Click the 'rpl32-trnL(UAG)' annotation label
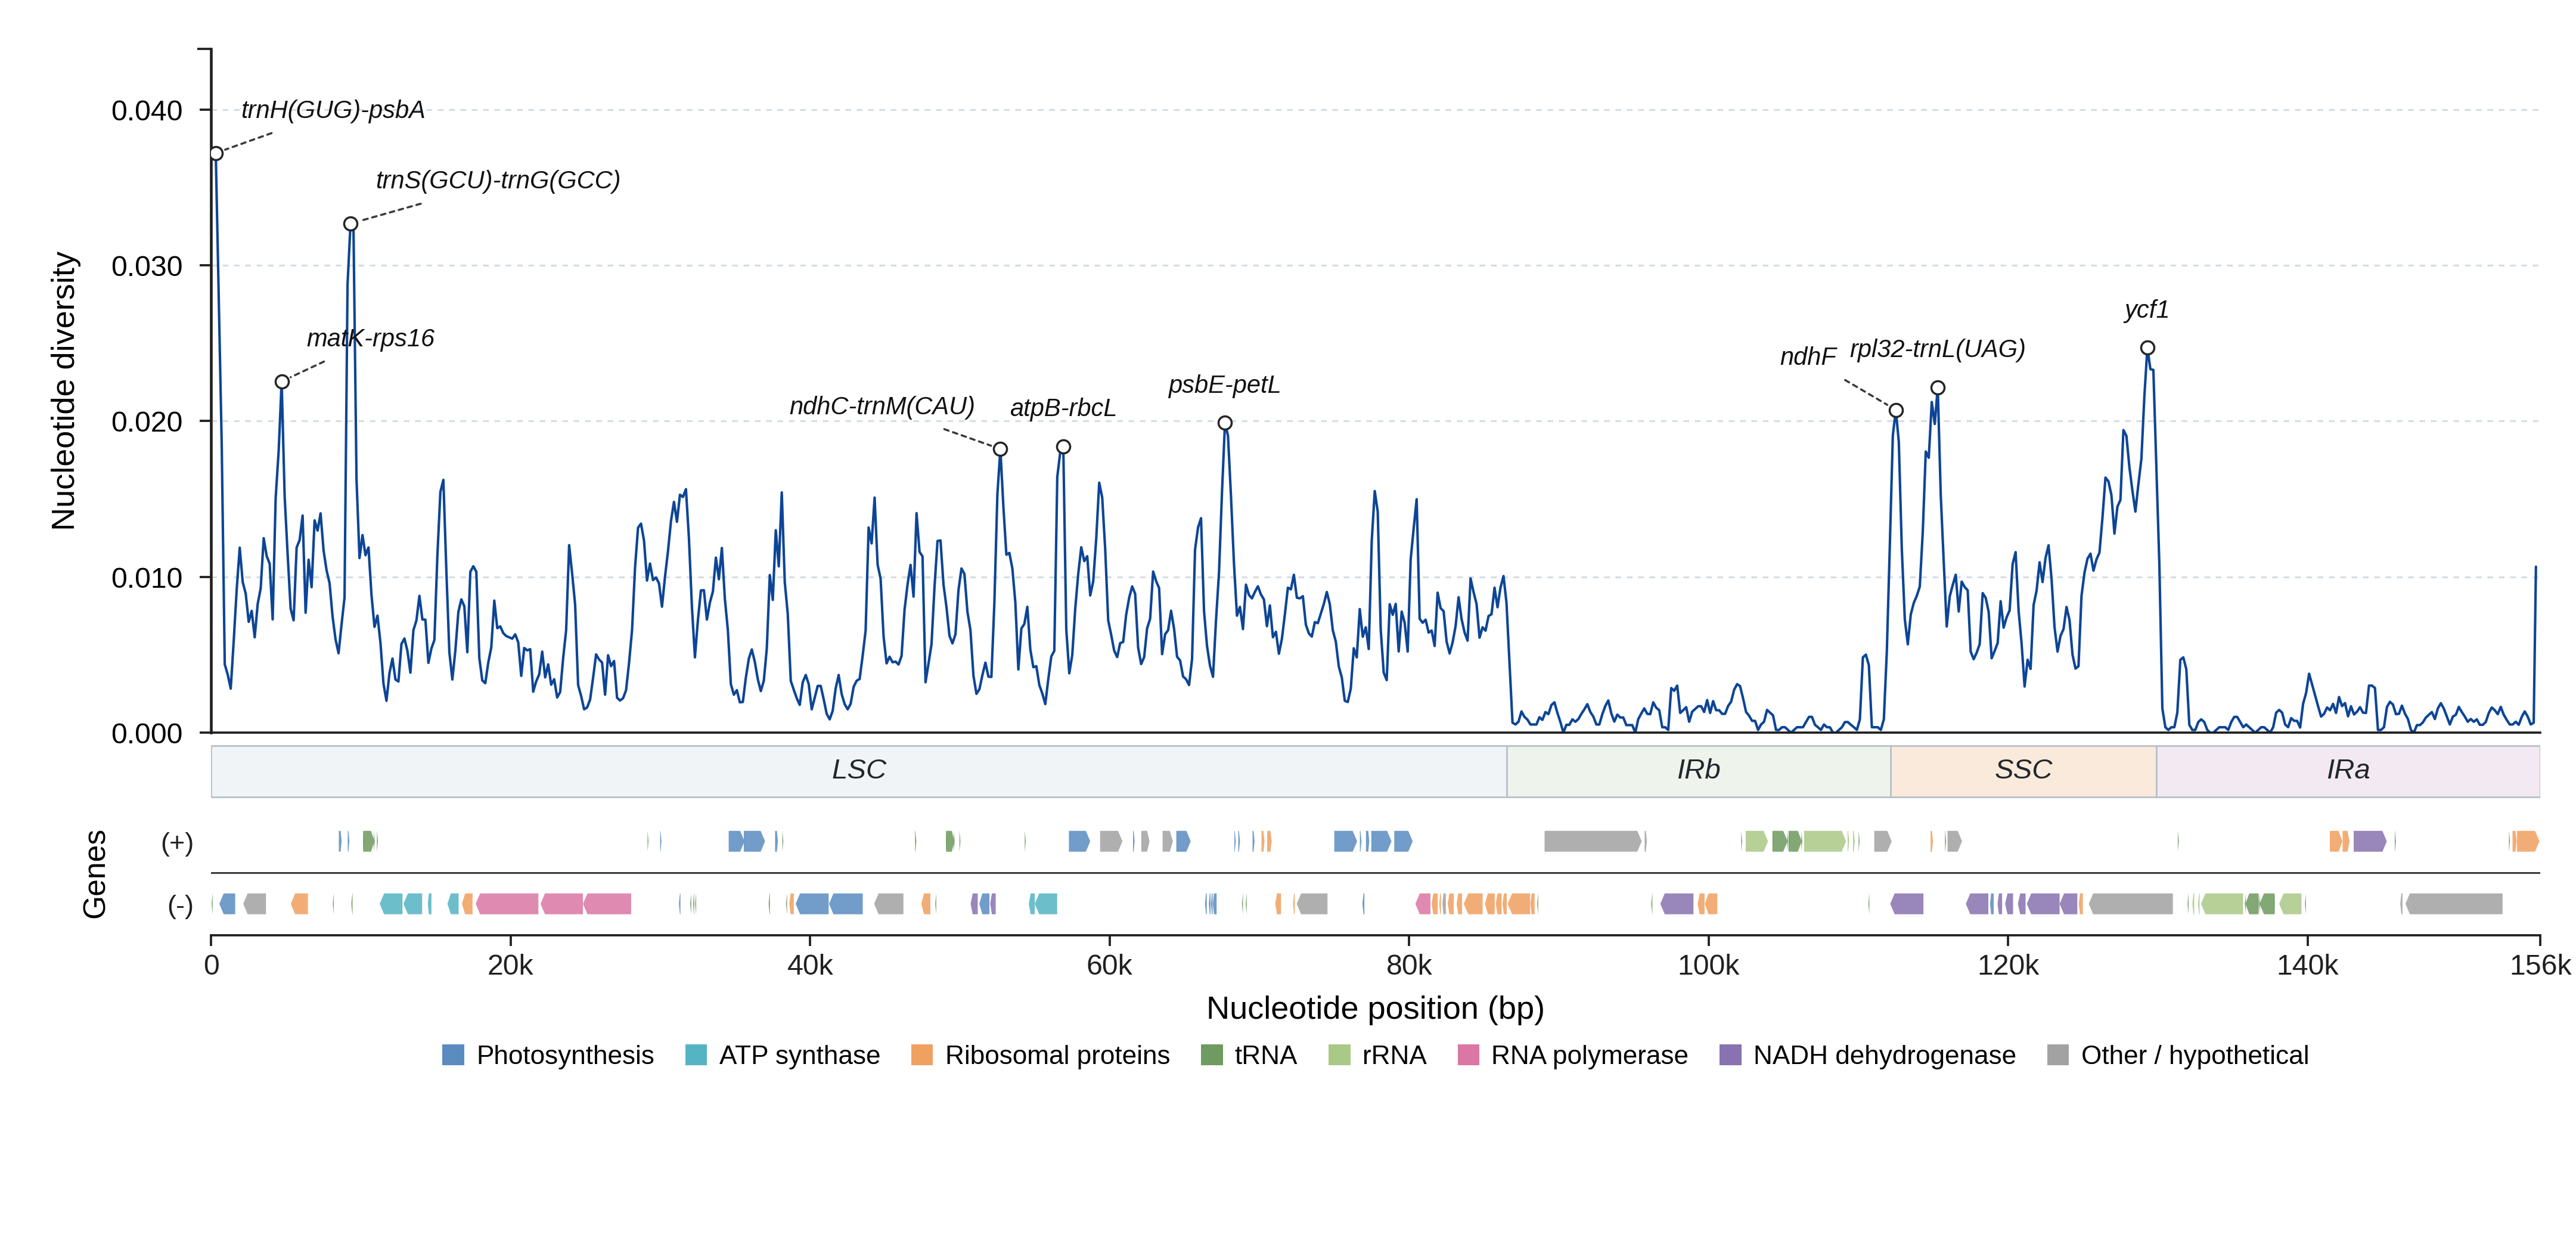This screenshot has width=2576, height=1253. tap(1938, 349)
